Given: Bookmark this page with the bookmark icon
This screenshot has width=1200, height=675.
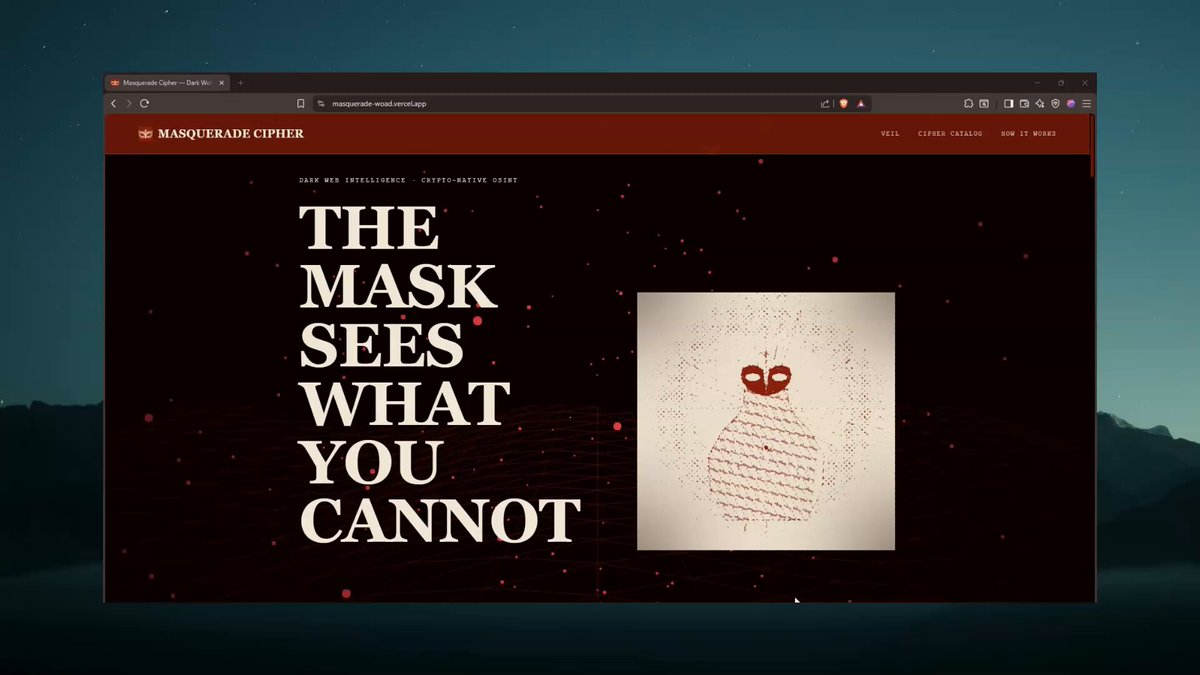Looking at the screenshot, I should (300, 103).
